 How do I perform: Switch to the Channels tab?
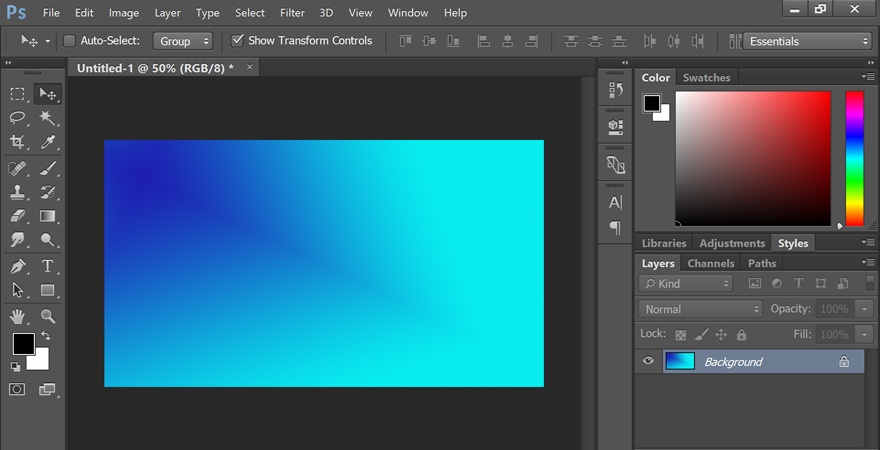tap(711, 263)
